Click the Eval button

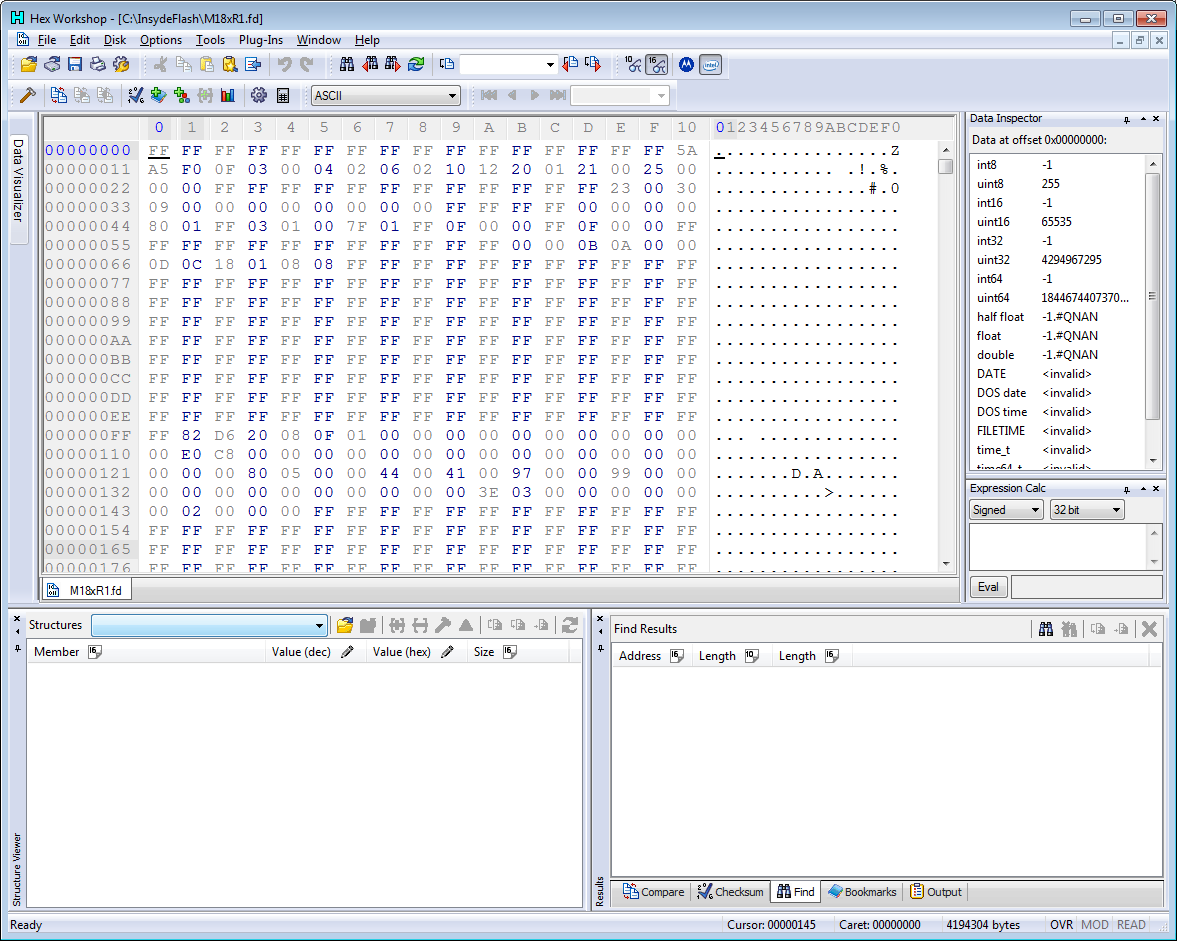click(x=988, y=587)
